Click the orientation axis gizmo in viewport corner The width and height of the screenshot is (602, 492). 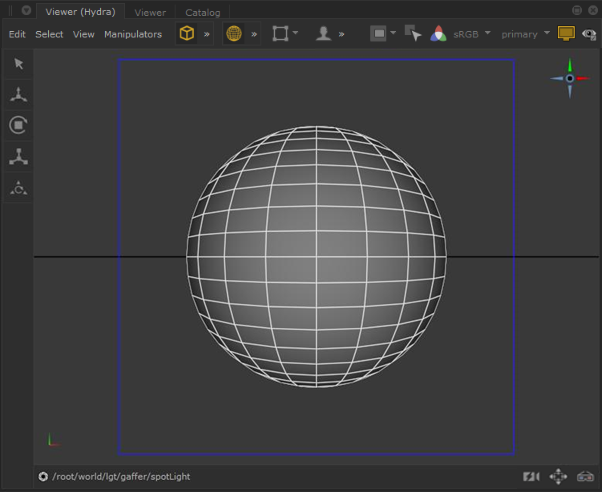tap(570, 78)
